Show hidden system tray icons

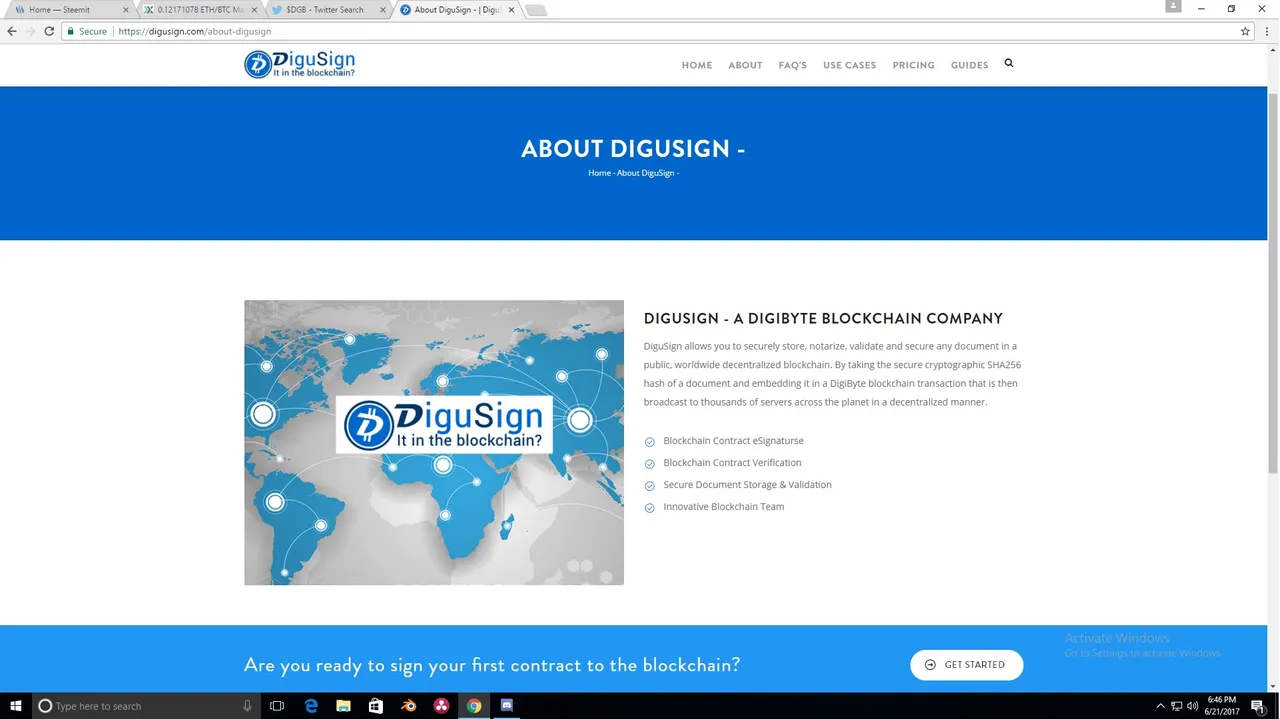[x=1160, y=706]
